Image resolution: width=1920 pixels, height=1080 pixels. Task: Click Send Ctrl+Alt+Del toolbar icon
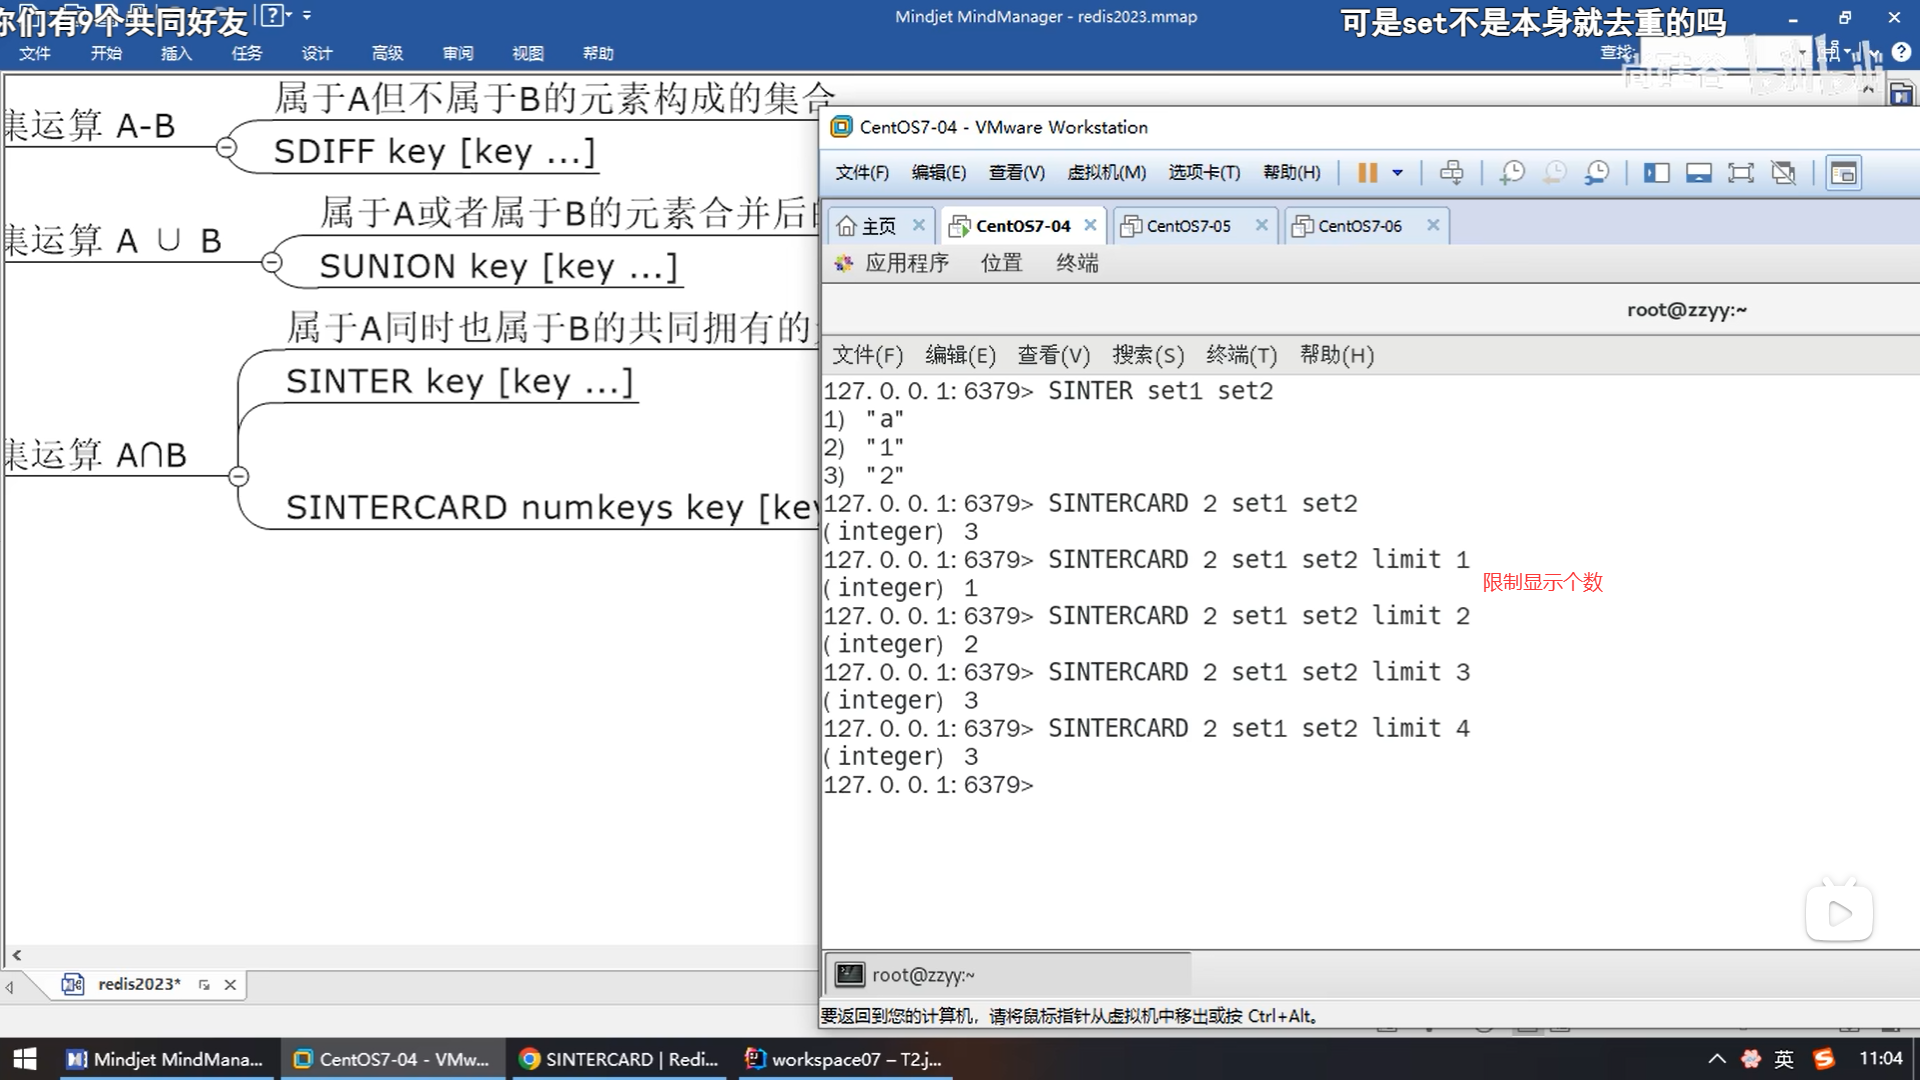coord(1451,173)
